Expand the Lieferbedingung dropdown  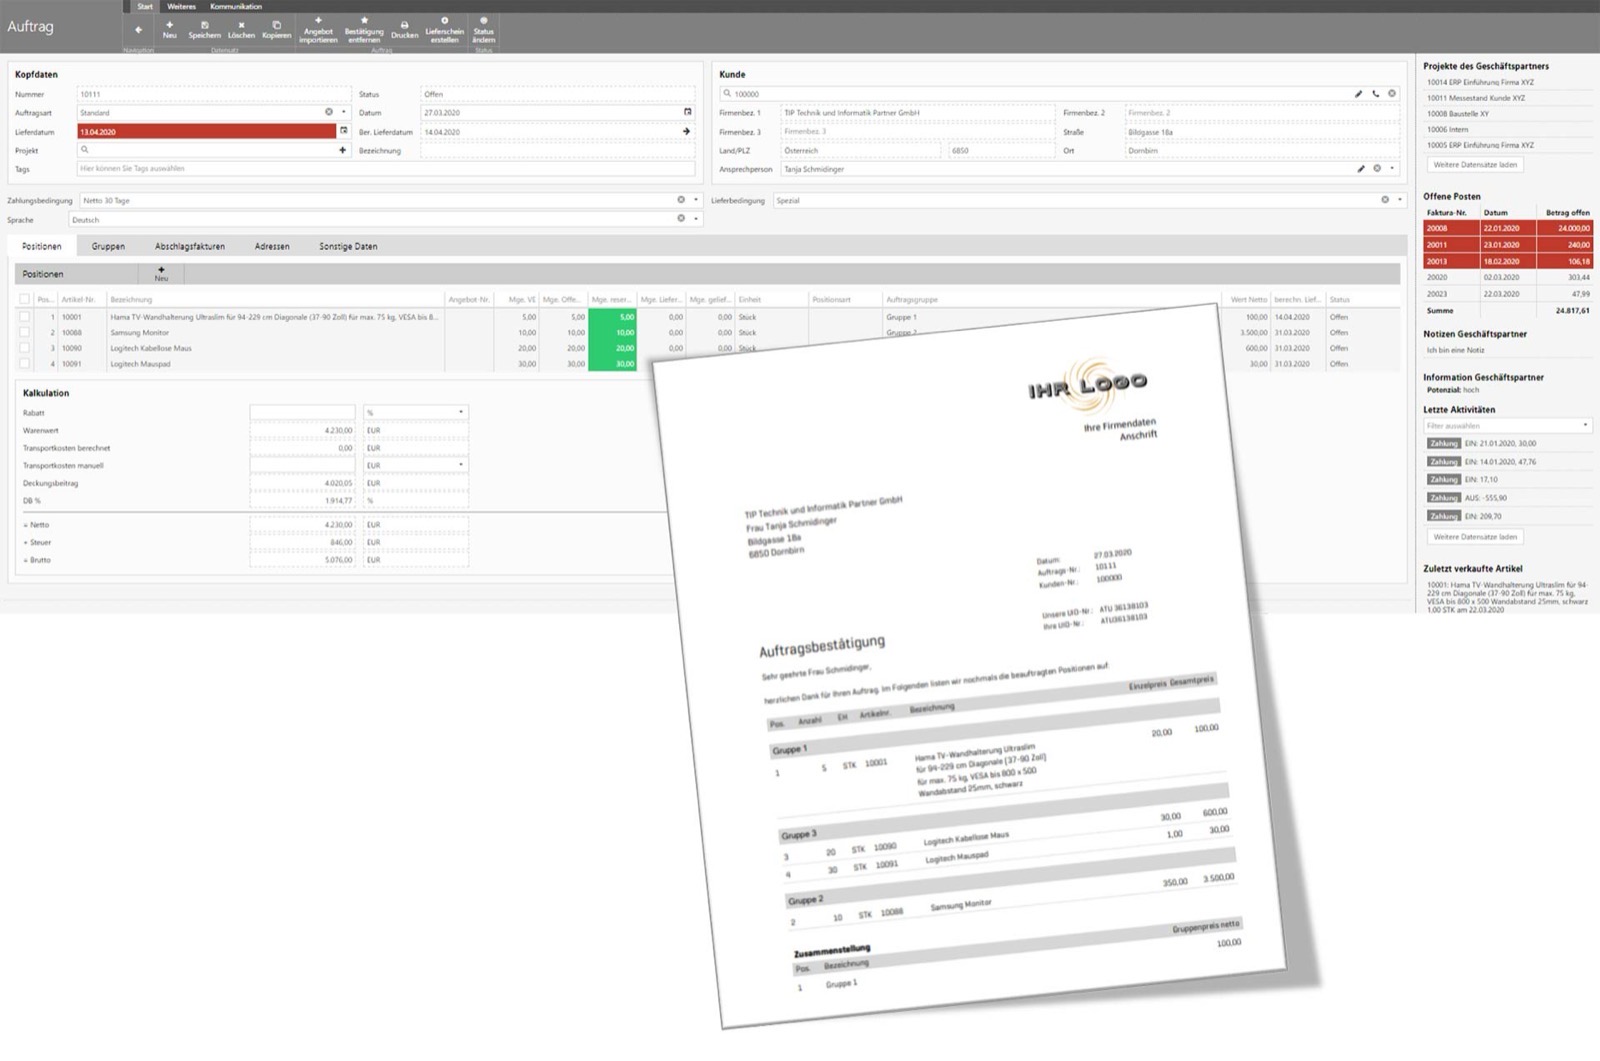pos(1399,200)
